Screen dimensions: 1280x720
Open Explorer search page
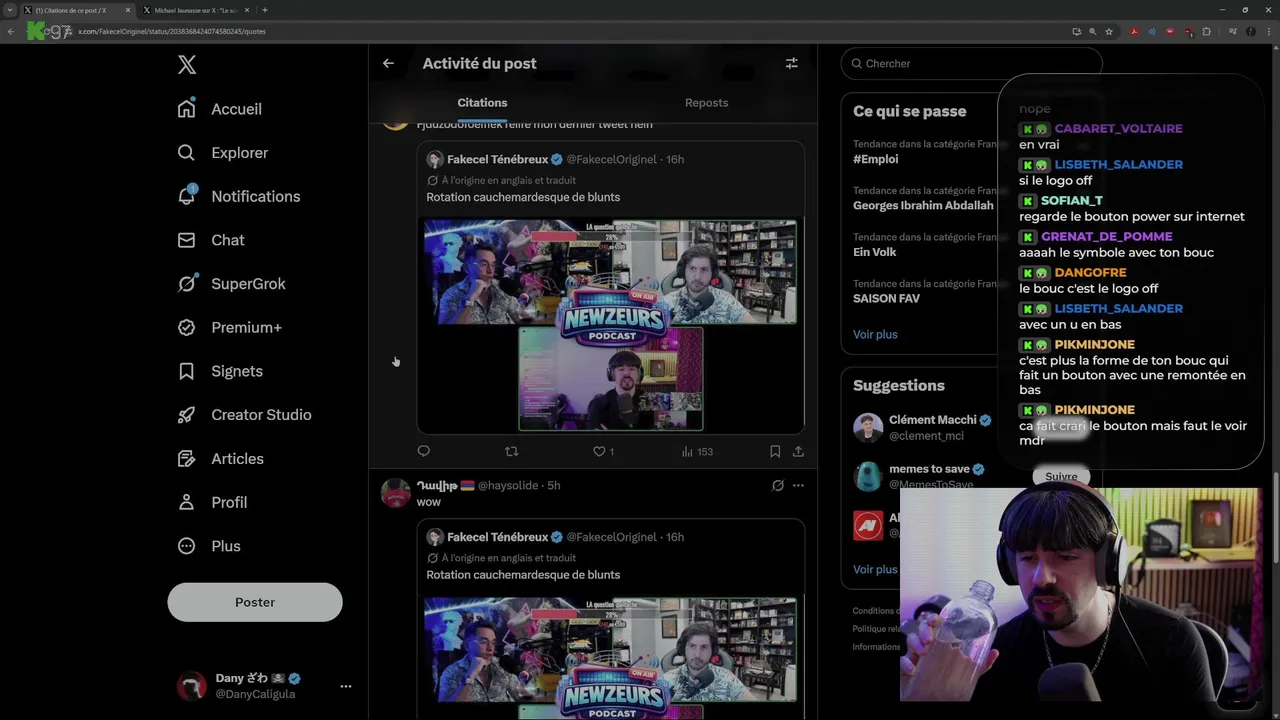[223, 153]
